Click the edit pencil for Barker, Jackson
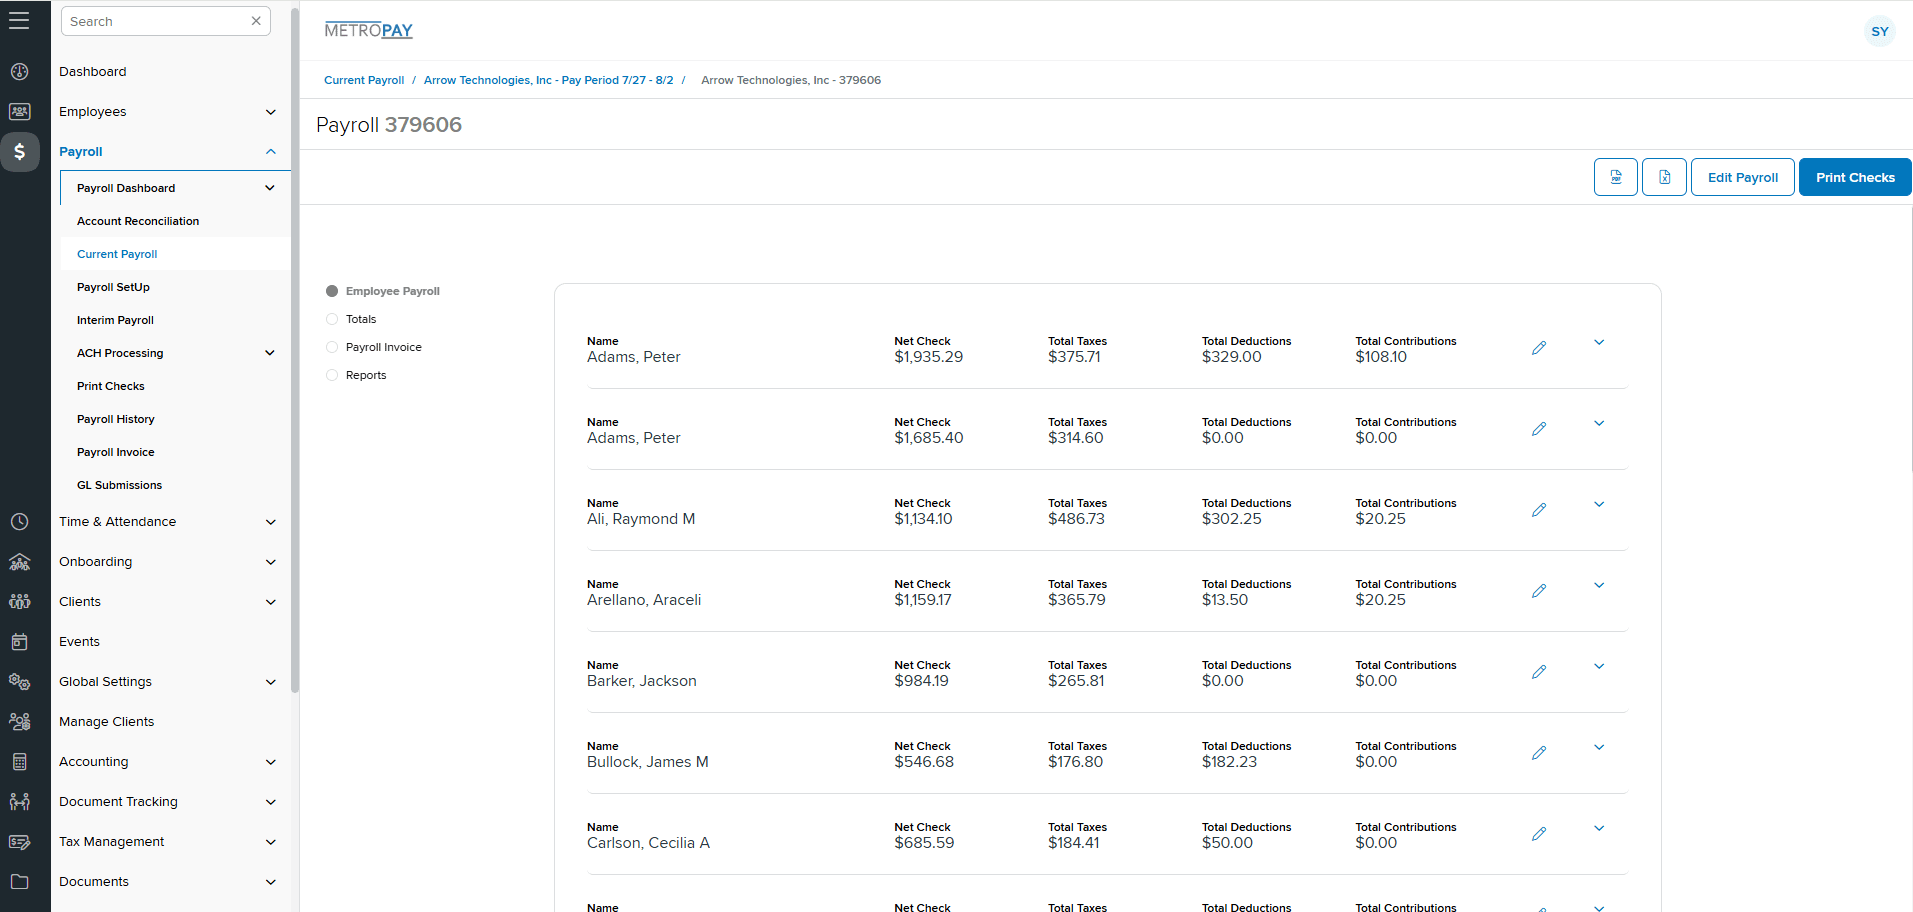This screenshot has height=912, width=1913. [x=1539, y=672]
